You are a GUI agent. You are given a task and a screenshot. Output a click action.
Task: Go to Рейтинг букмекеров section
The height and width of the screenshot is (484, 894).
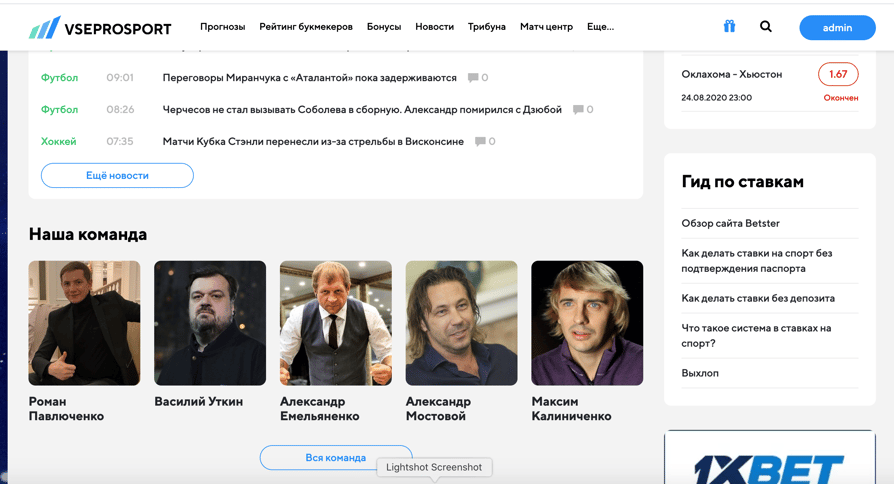click(305, 27)
